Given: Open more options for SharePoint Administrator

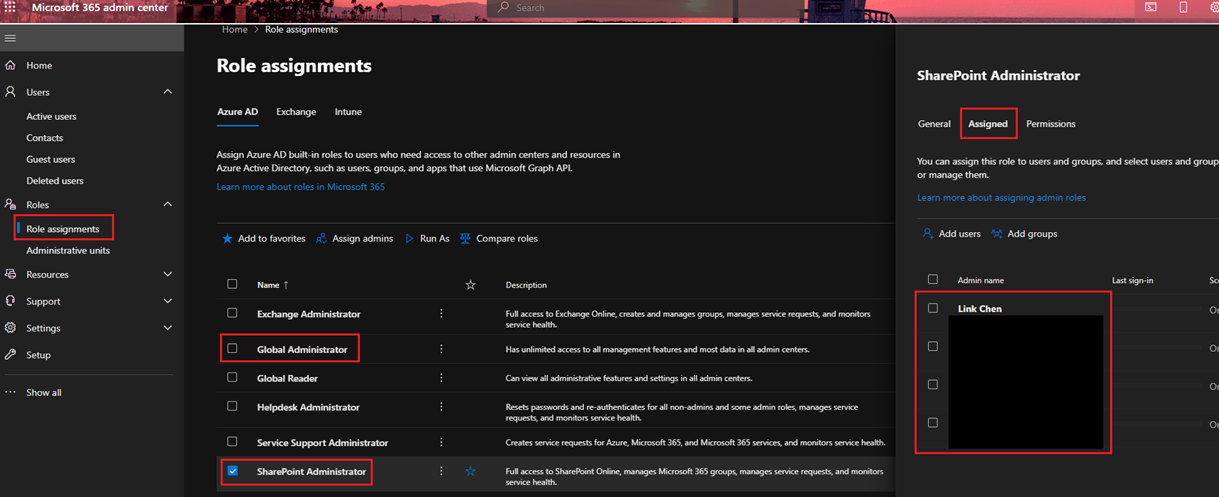Looking at the screenshot, I should click(441, 471).
